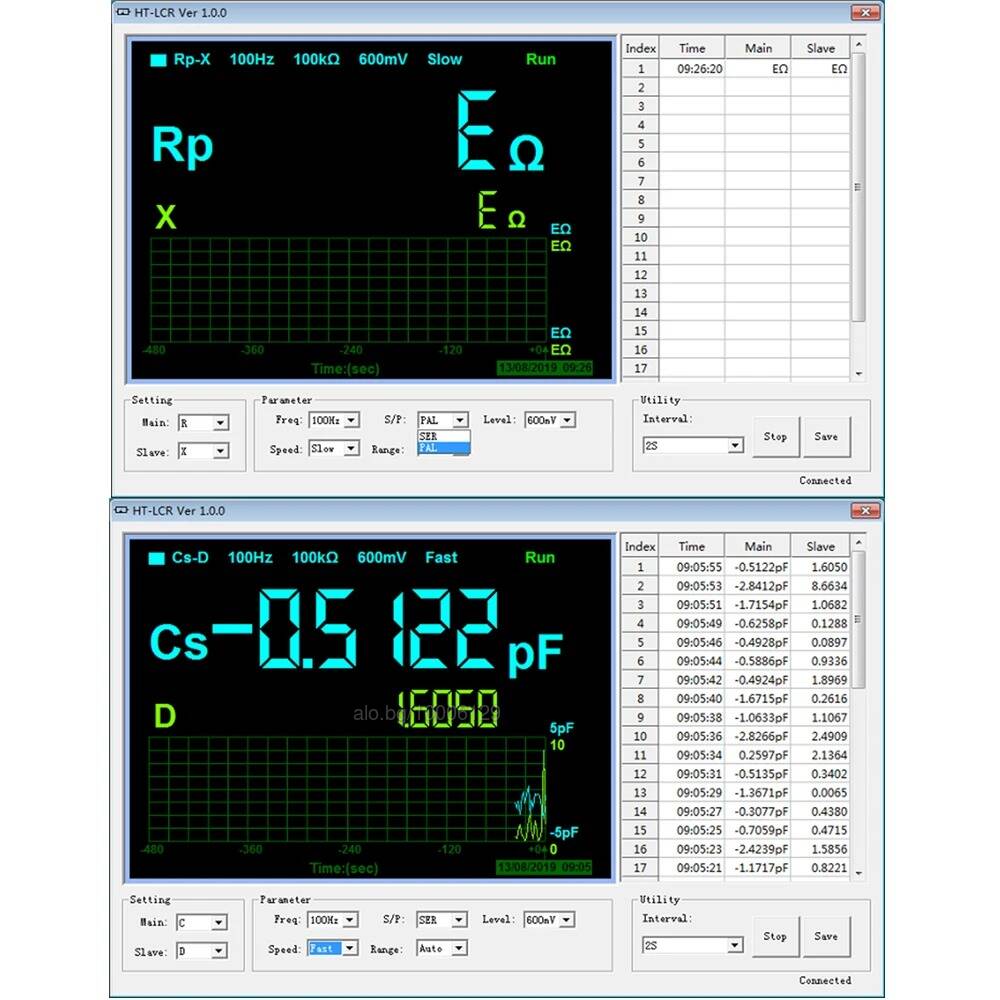Screen dimensions: 1000x1000
Task: Open S/P dropdown showing PAL
Action: click(x=444, y=420)
